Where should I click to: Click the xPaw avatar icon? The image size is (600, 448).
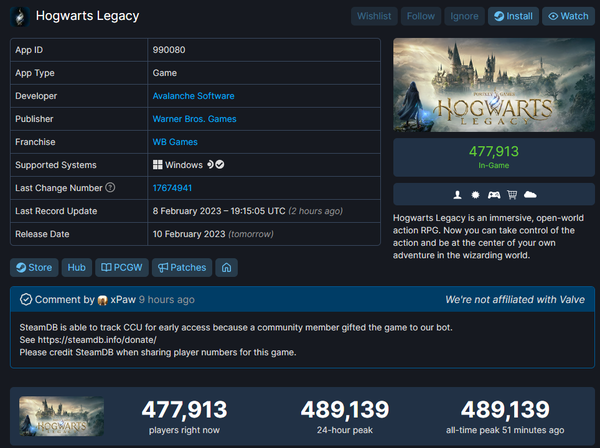tap(102, 300)
